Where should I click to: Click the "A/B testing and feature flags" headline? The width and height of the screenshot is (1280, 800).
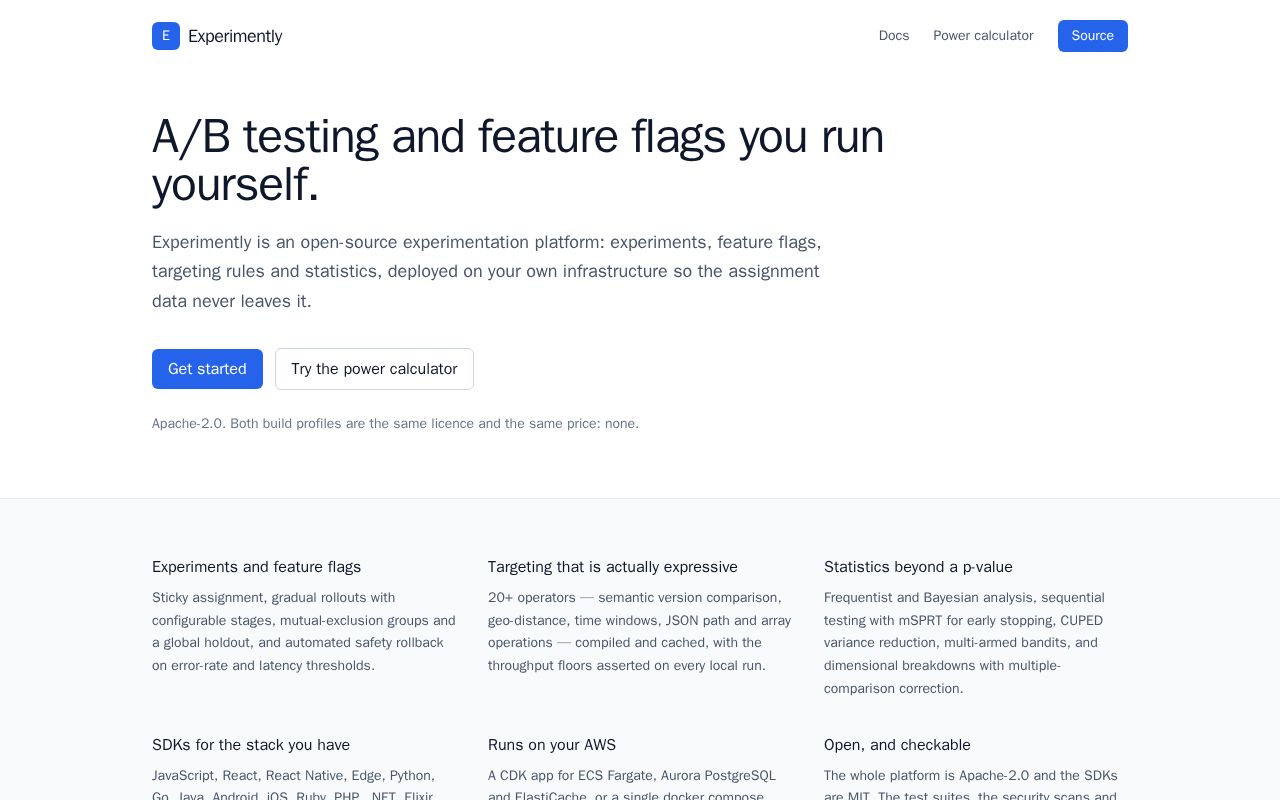[x=518, y=160]
